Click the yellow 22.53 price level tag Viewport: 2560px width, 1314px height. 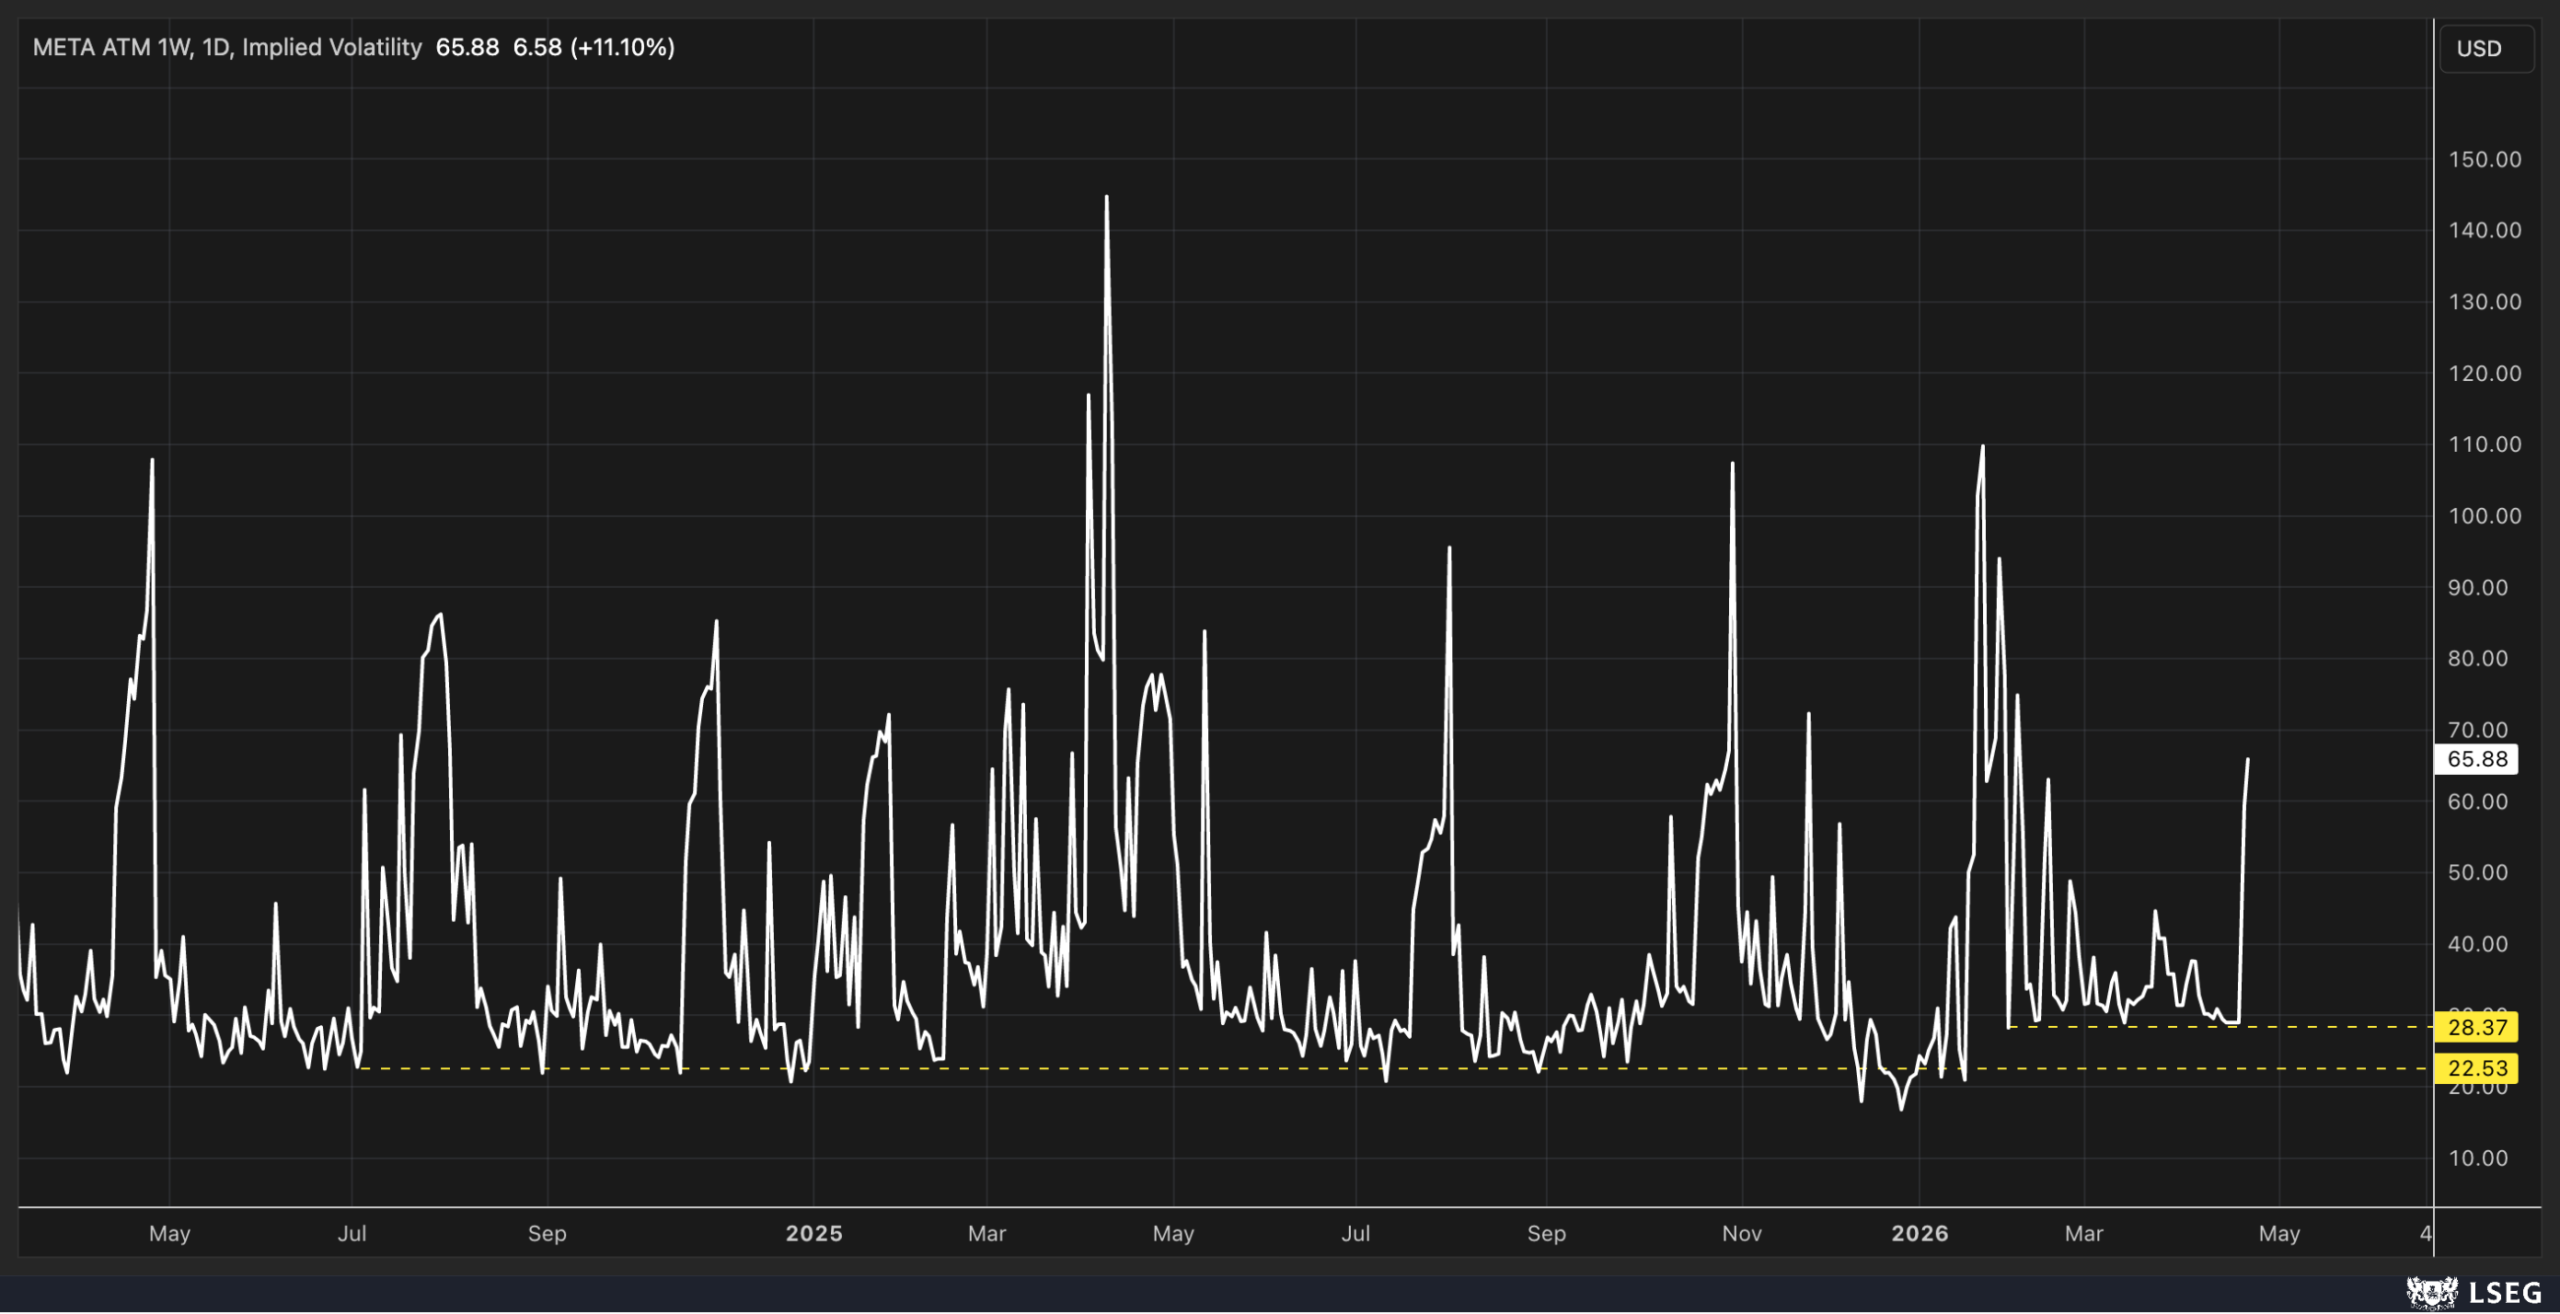(x=2477, y=1068)
